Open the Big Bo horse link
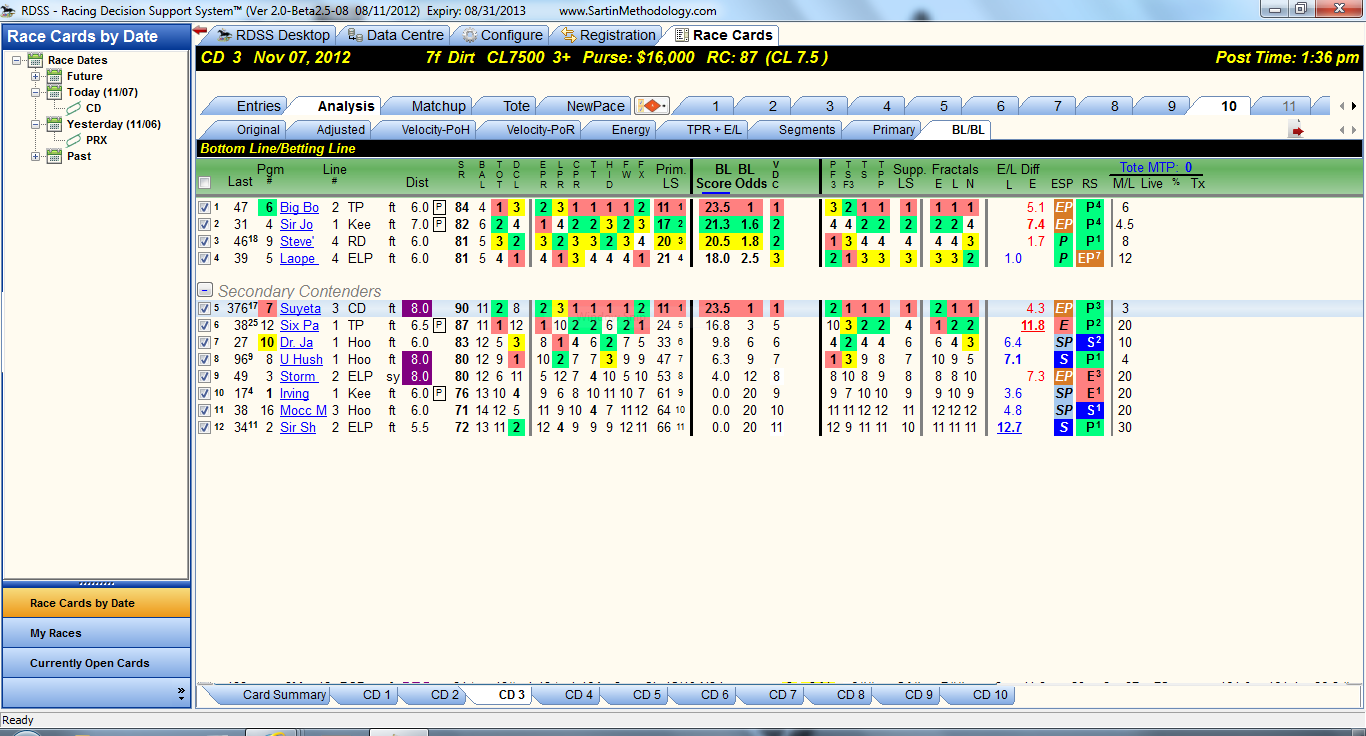Image resolution: width=1366 pixels, height=736 pixels. [x=299, y=207]
